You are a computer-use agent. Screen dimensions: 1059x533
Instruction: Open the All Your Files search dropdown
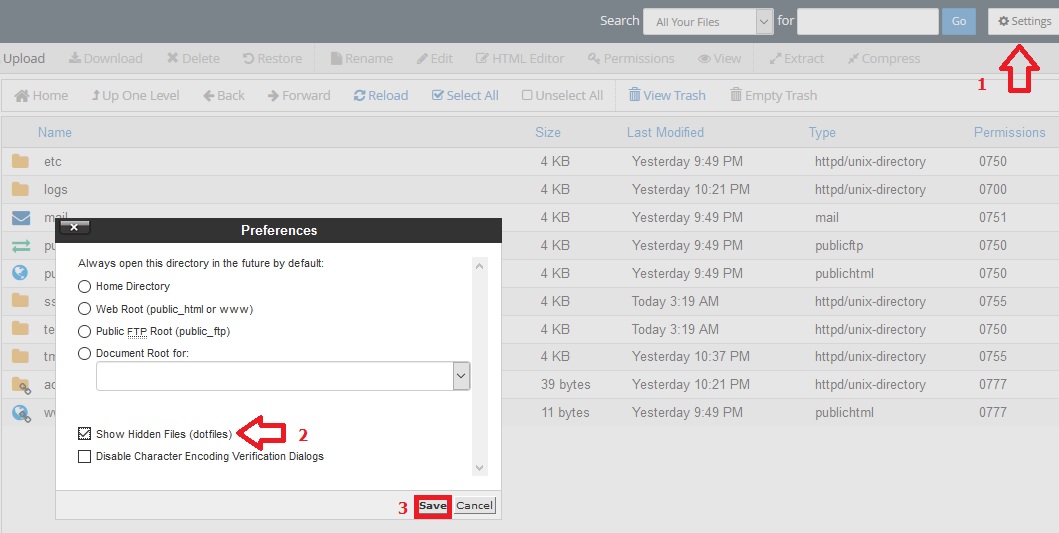pos(708,22)
